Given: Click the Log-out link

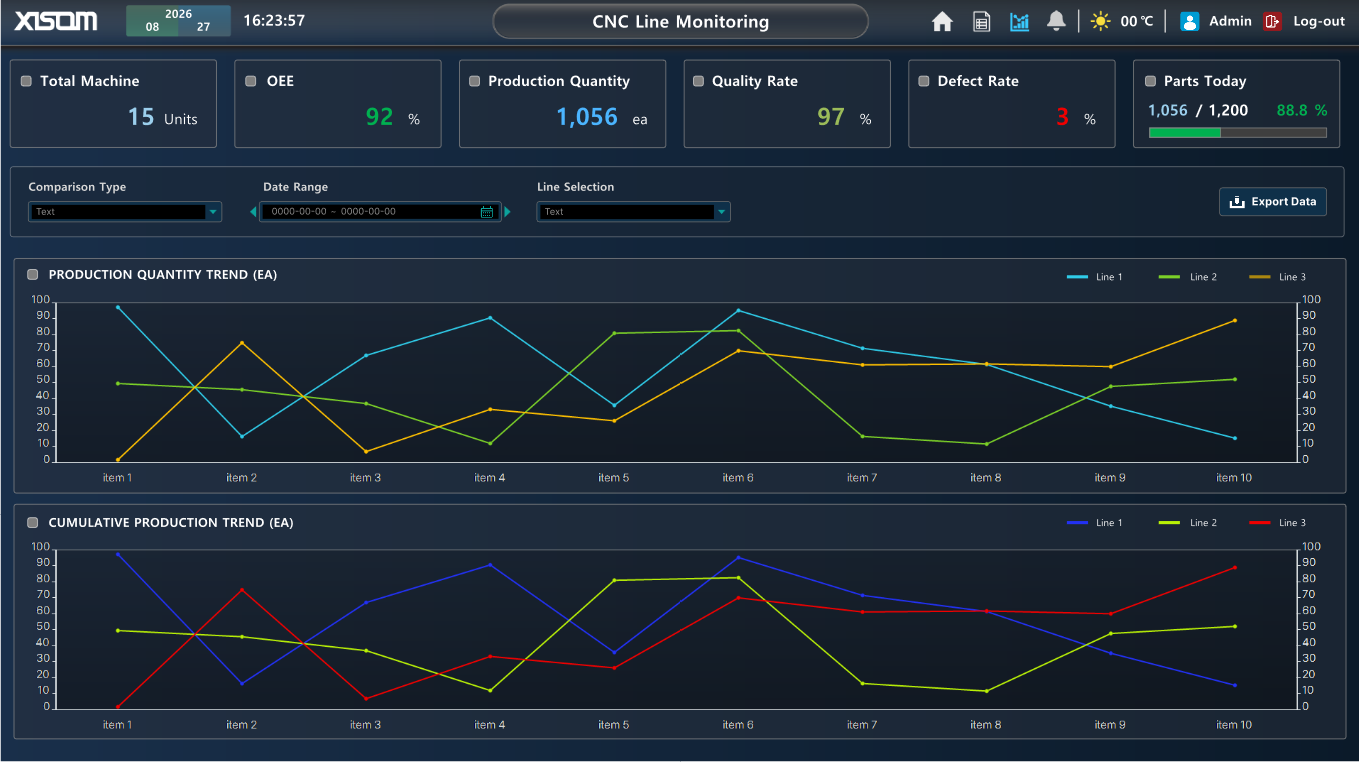Looking at the screenshot, I should [x=1319, y=21].
